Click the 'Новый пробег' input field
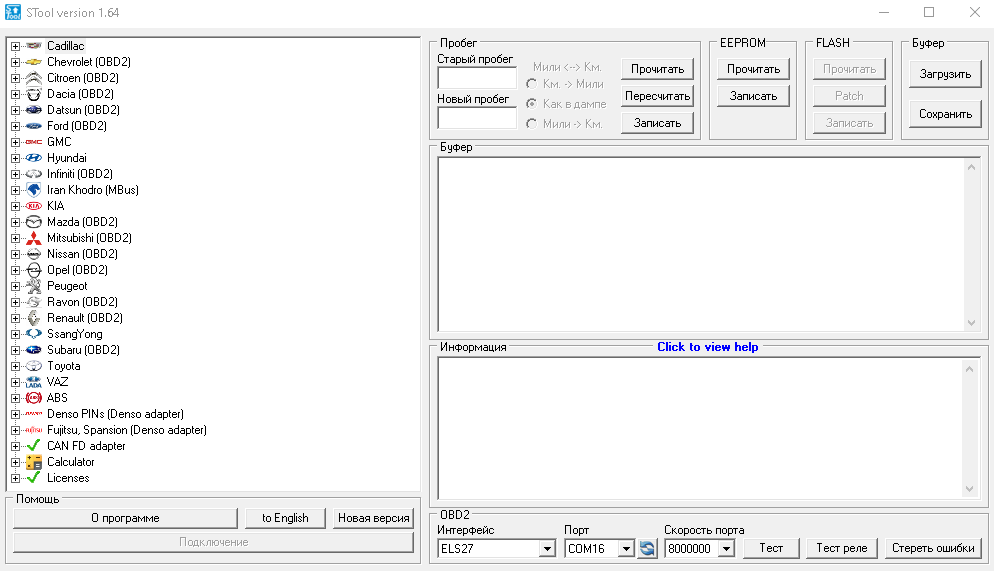This screenshot has height=571, width=994. click(476, 118)
